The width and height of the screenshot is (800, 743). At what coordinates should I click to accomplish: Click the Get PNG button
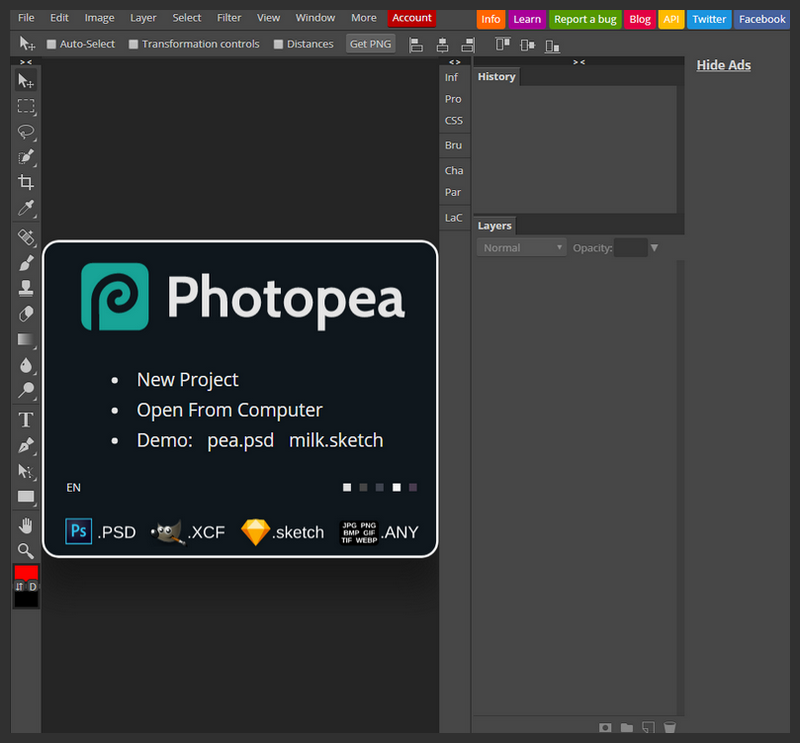(x=370, y=43)
